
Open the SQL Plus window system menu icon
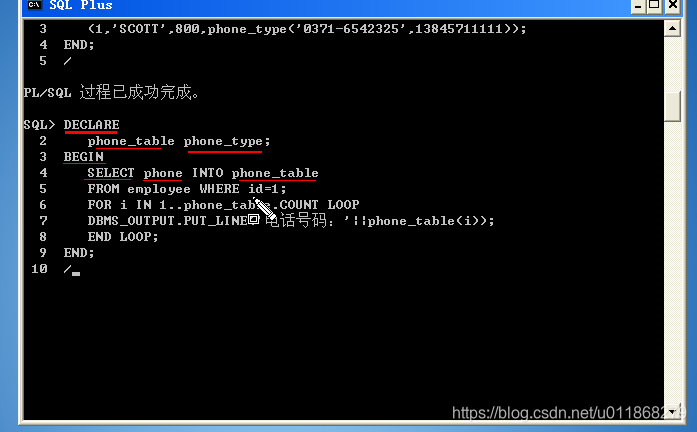click(x=34, y=5)
